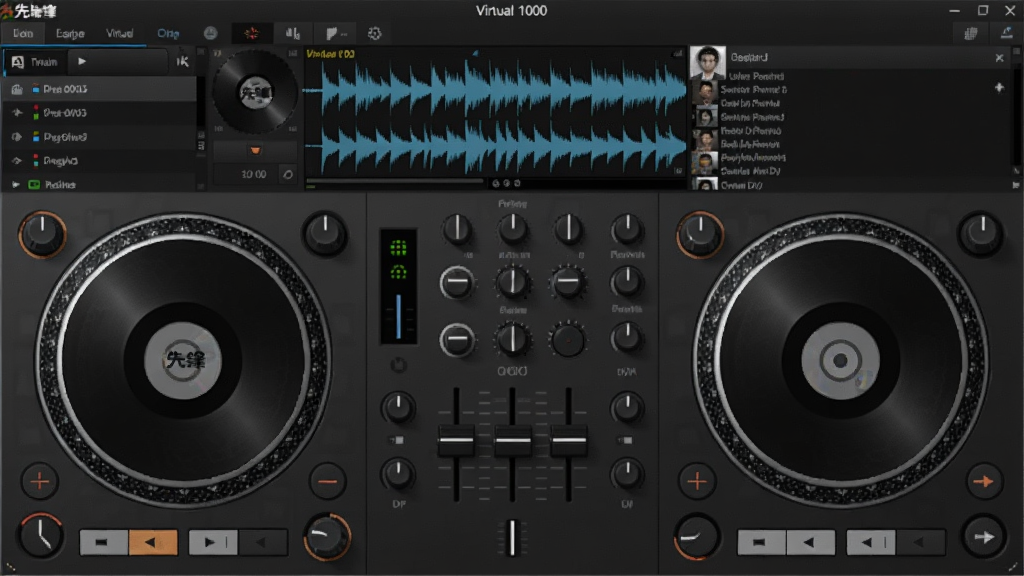The height and width of the screenshot is (576, 1024).
Task: Click the mini vinyl thumbnail beside the waveform
Action: 255,92
